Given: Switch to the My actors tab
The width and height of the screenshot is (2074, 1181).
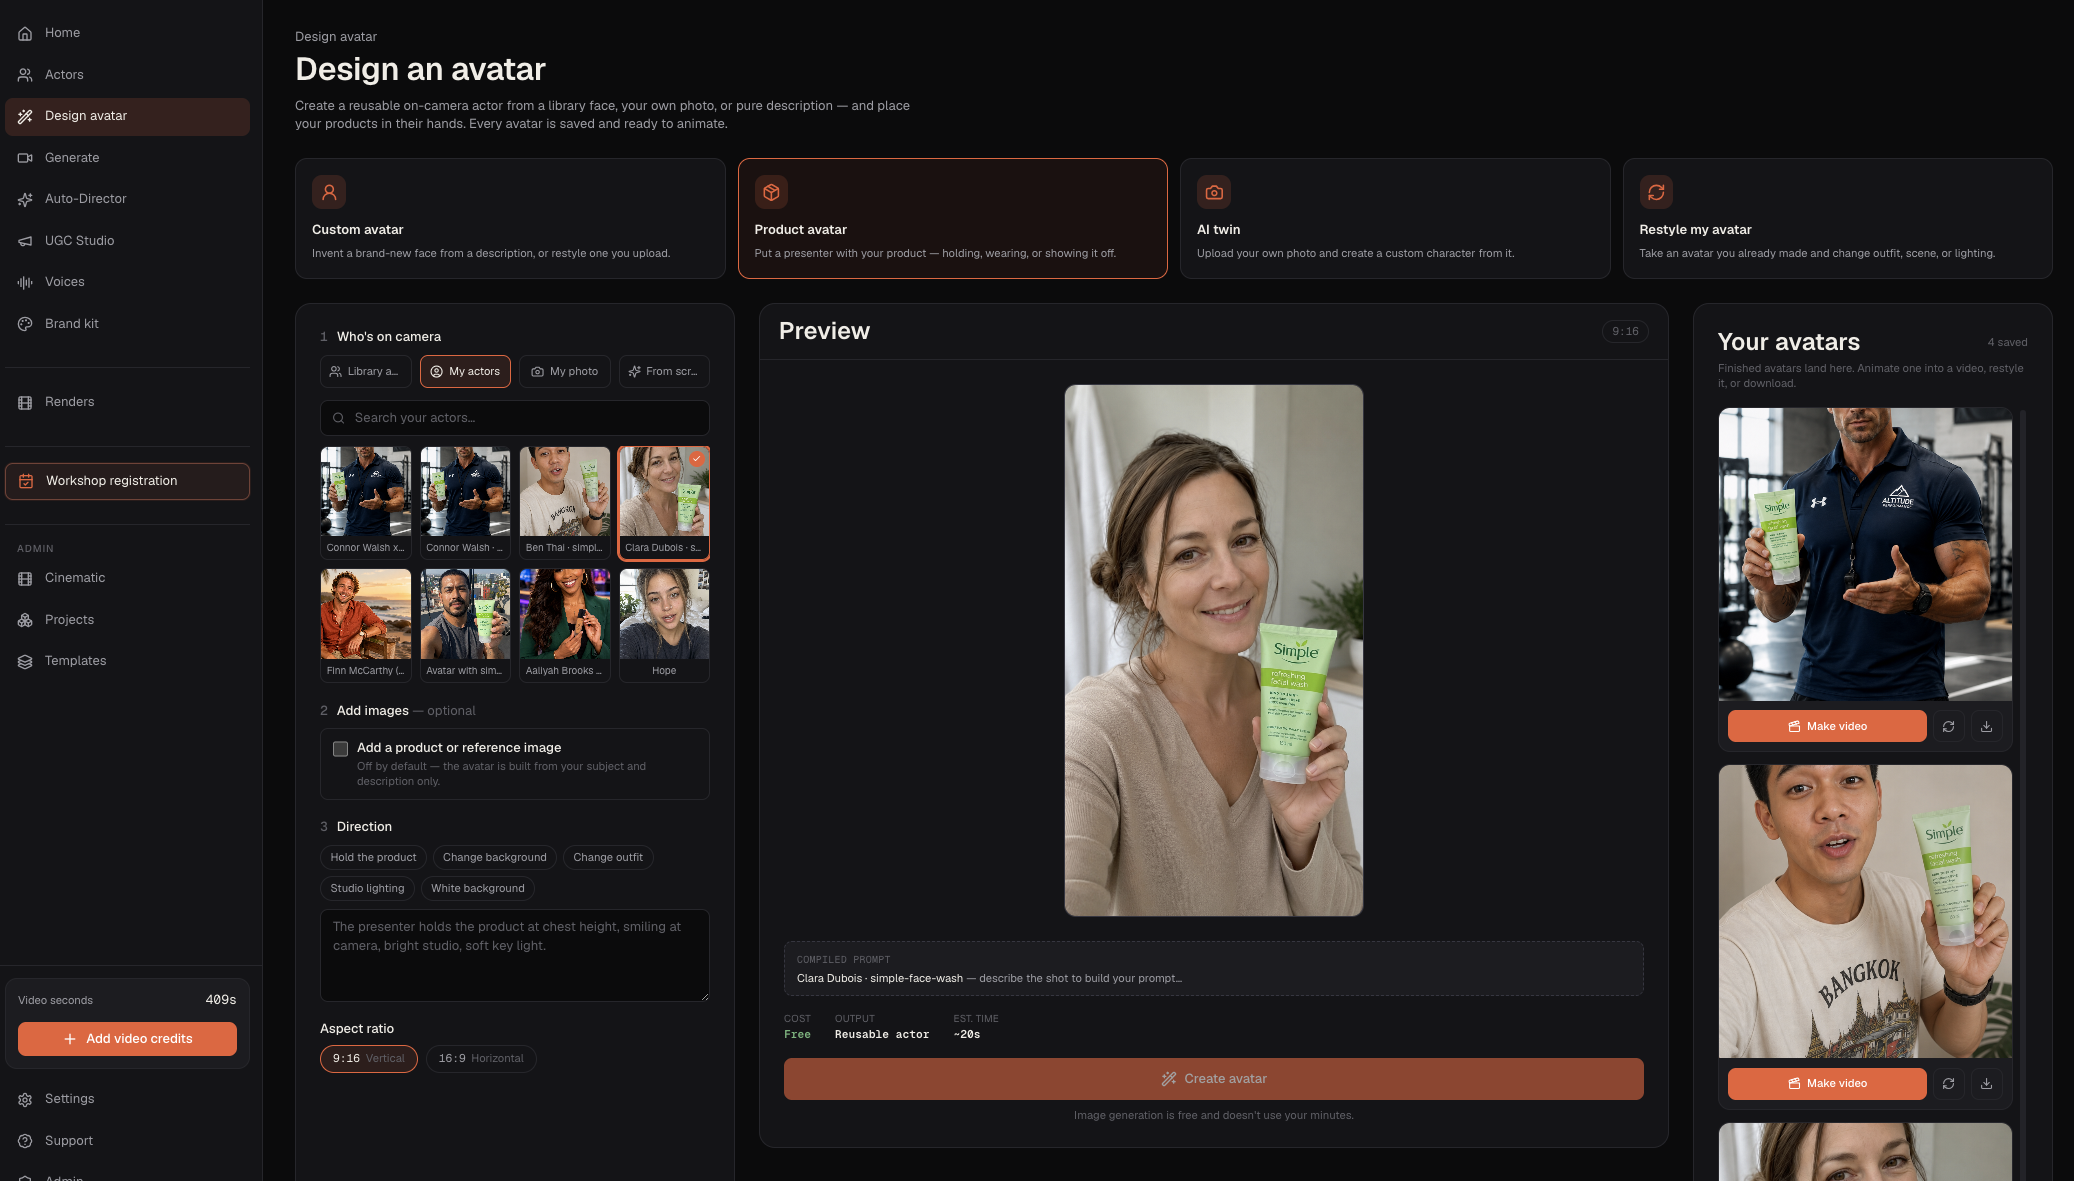Looking at the screenshot, I should (465, 372).
